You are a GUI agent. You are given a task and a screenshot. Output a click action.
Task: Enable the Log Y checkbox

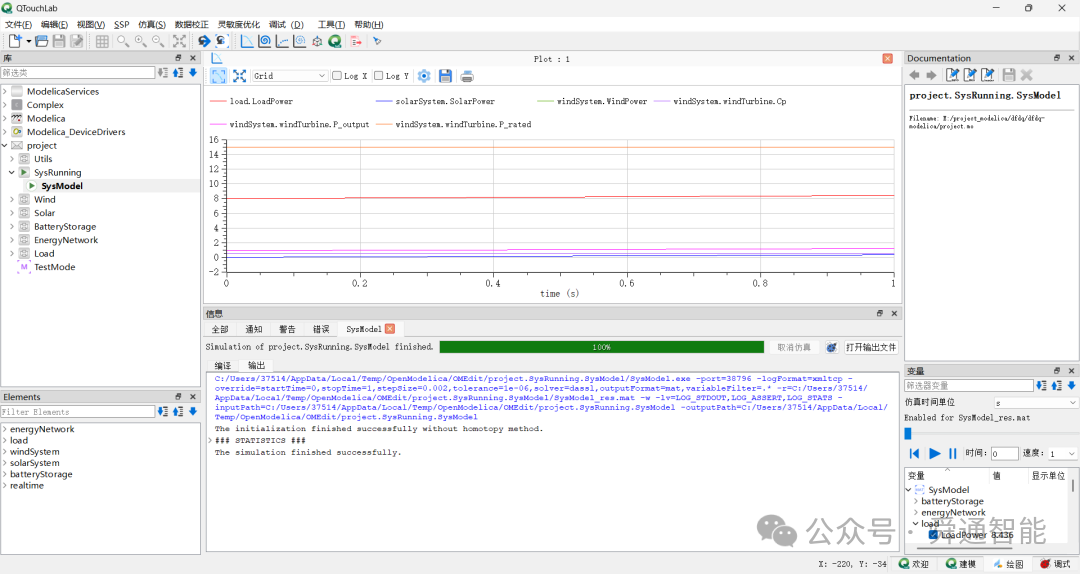tap(378, 76)
